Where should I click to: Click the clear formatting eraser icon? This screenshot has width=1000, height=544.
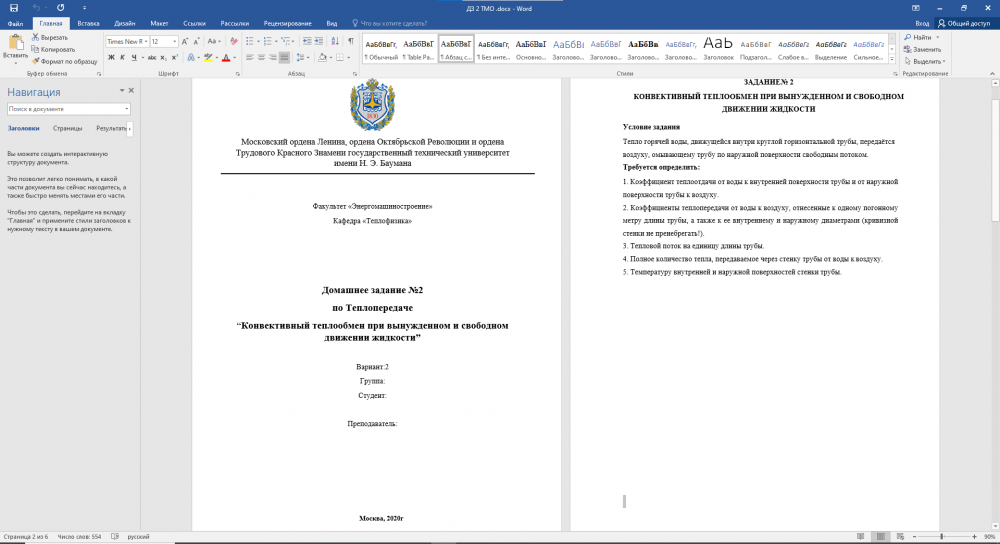[x=233, y=42]
